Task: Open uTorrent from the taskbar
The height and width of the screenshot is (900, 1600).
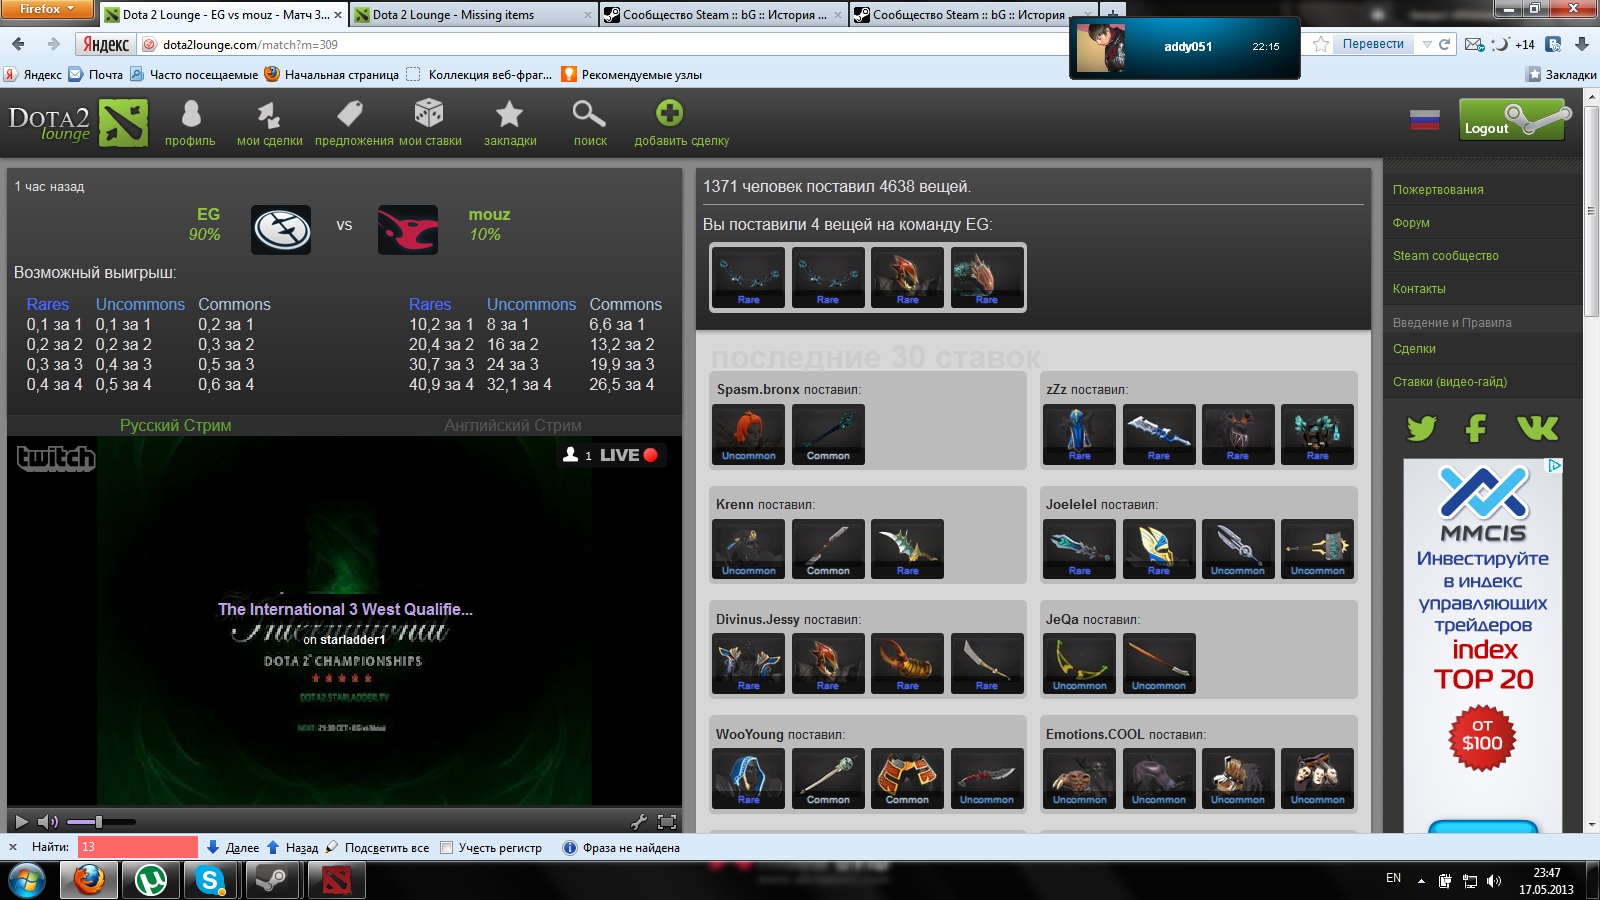Action: coord(150,881)
